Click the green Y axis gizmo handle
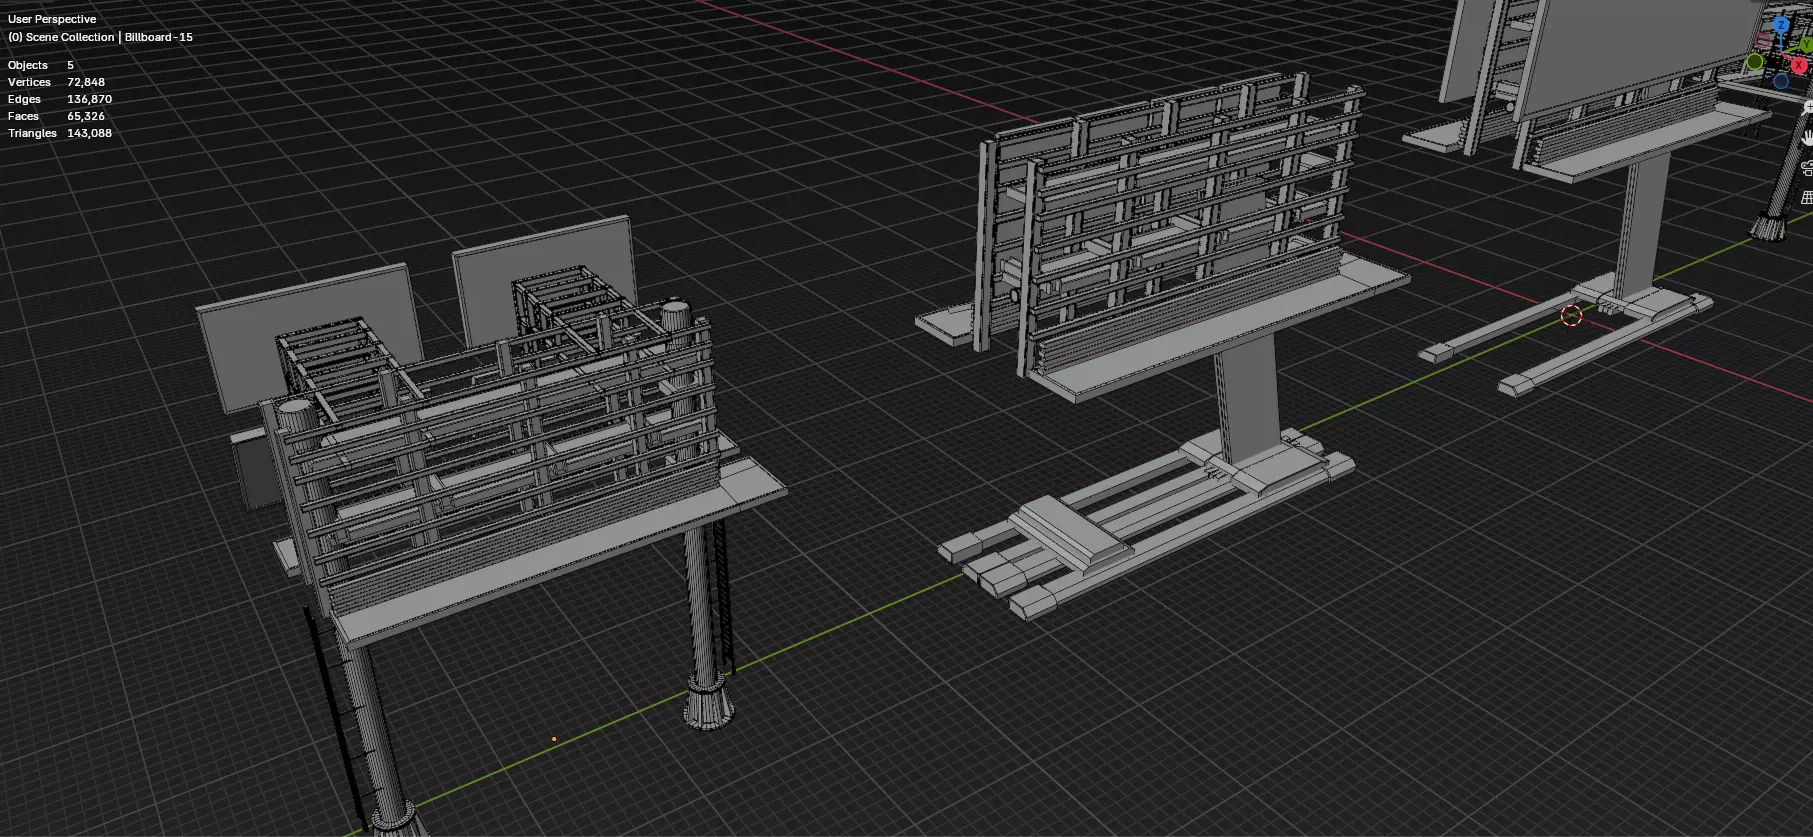 click(1805, 45)
